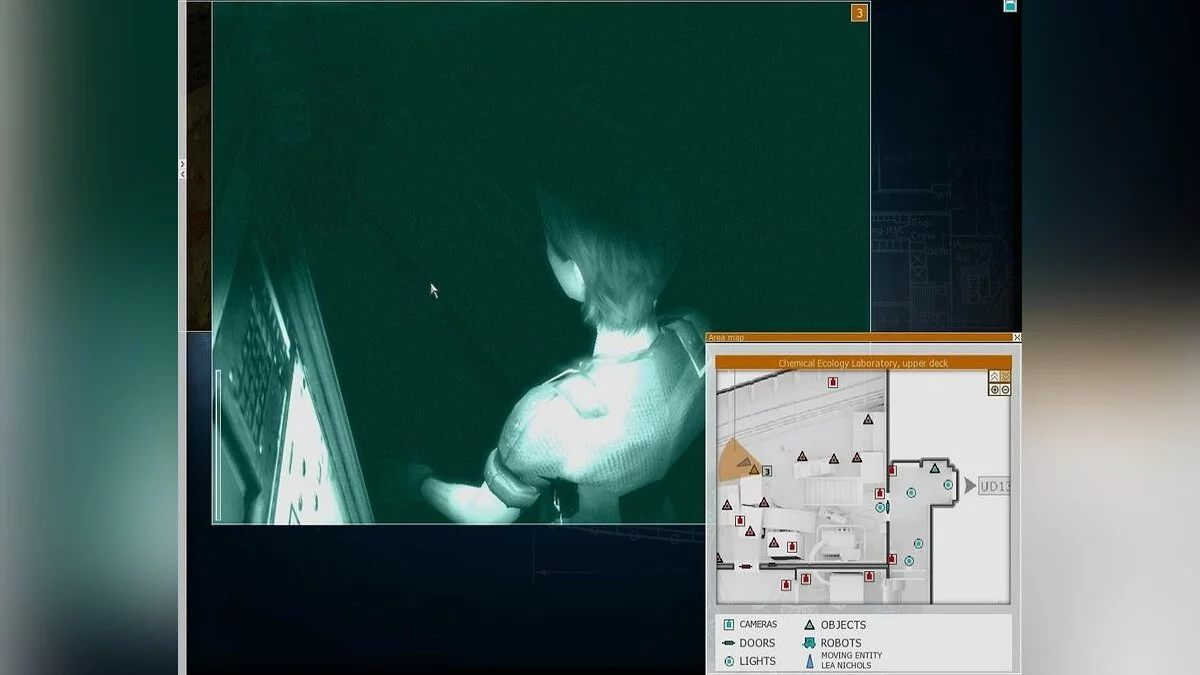The image size is (1200, 675).
Task: Go down a deck with map down-chevrons
Action: 1005,376
